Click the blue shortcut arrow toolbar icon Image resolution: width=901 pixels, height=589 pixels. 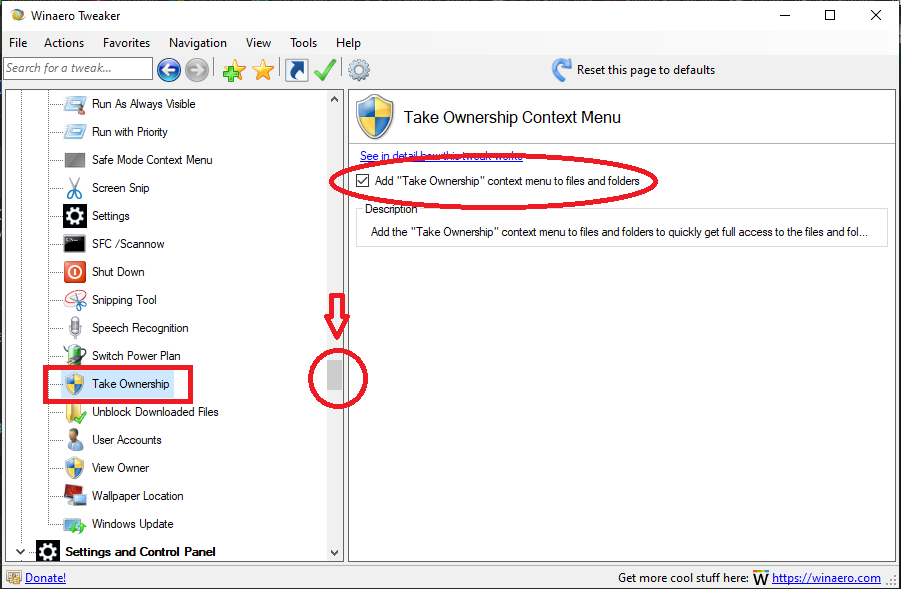(x=297, y=70)
